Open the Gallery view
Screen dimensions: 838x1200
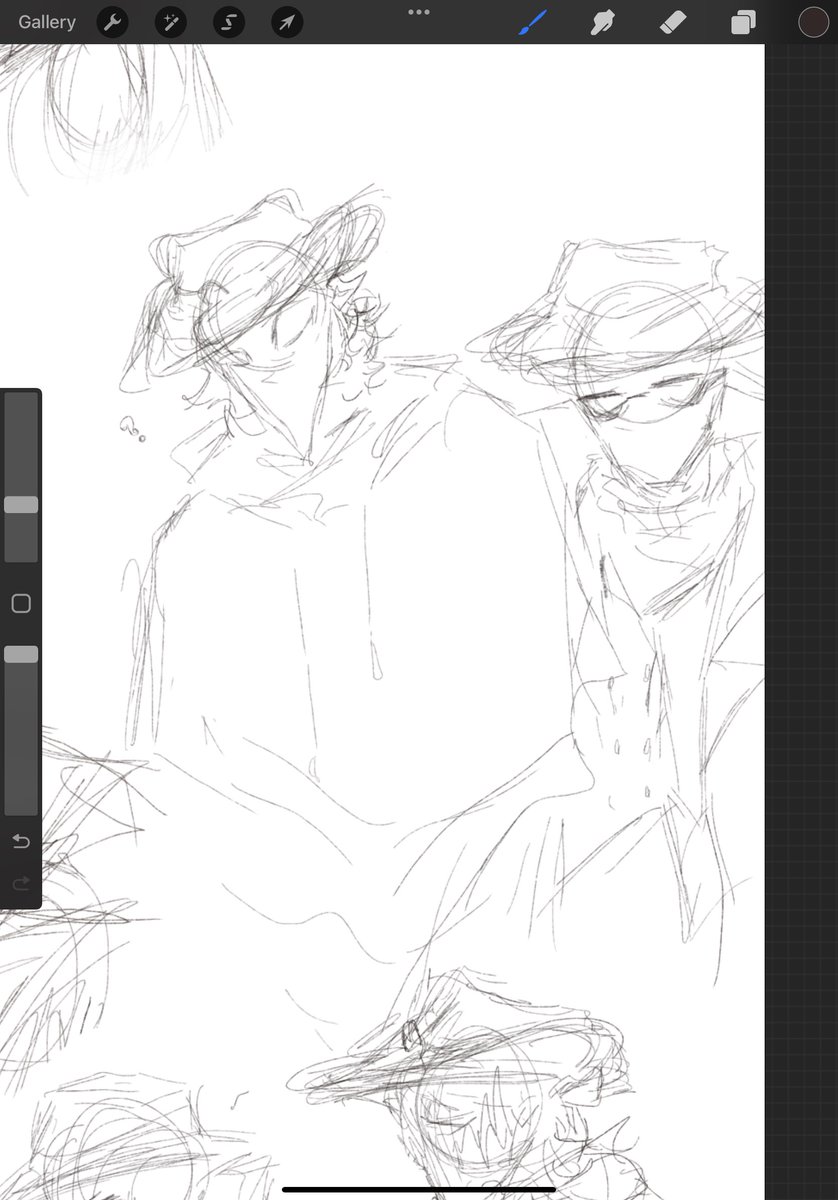[x=47, y=22]
